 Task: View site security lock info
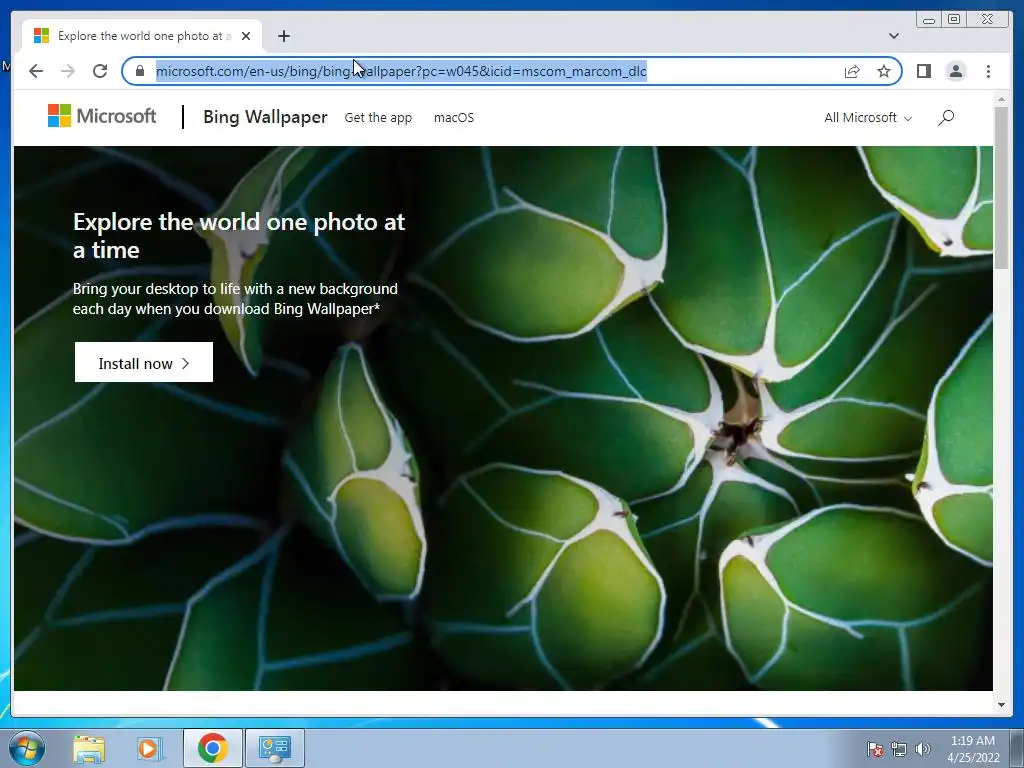click(x=139, y=71)
